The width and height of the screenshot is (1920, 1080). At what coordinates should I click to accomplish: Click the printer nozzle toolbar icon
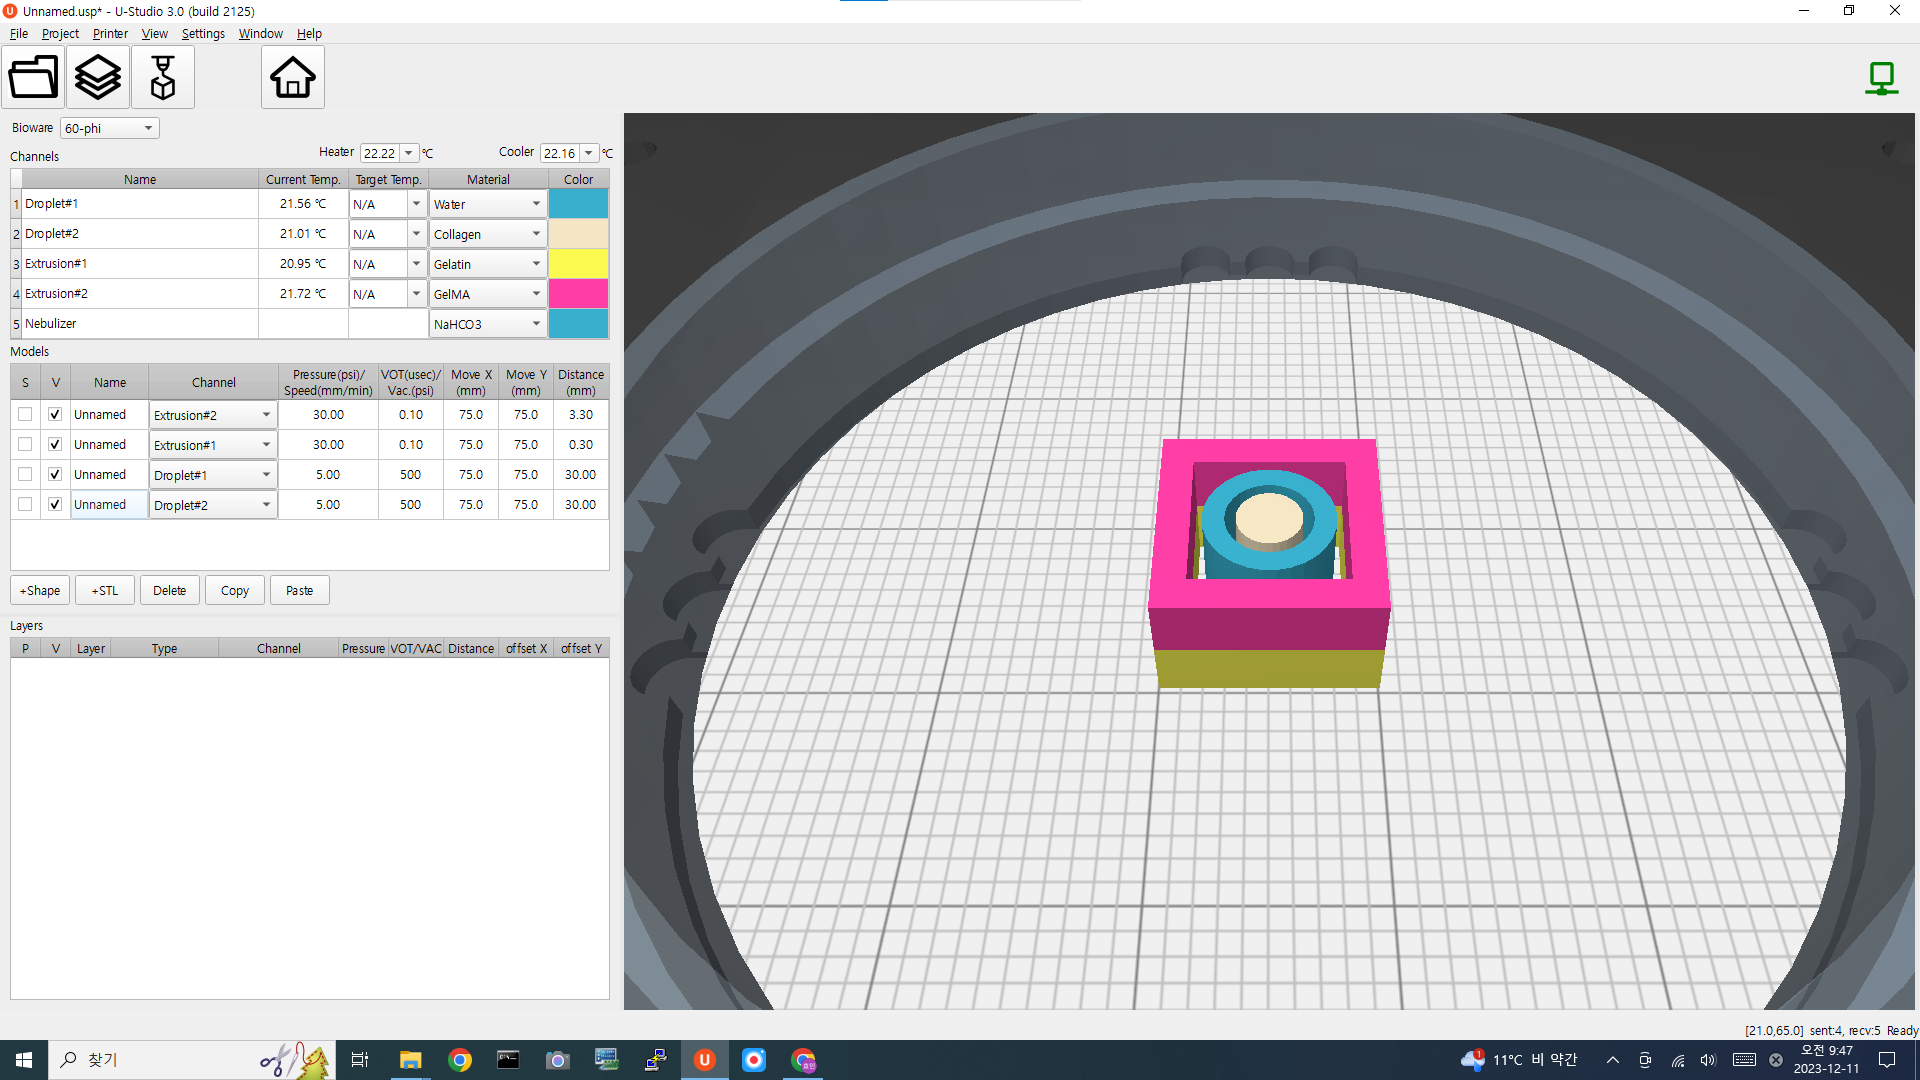[x=162, y=77]
